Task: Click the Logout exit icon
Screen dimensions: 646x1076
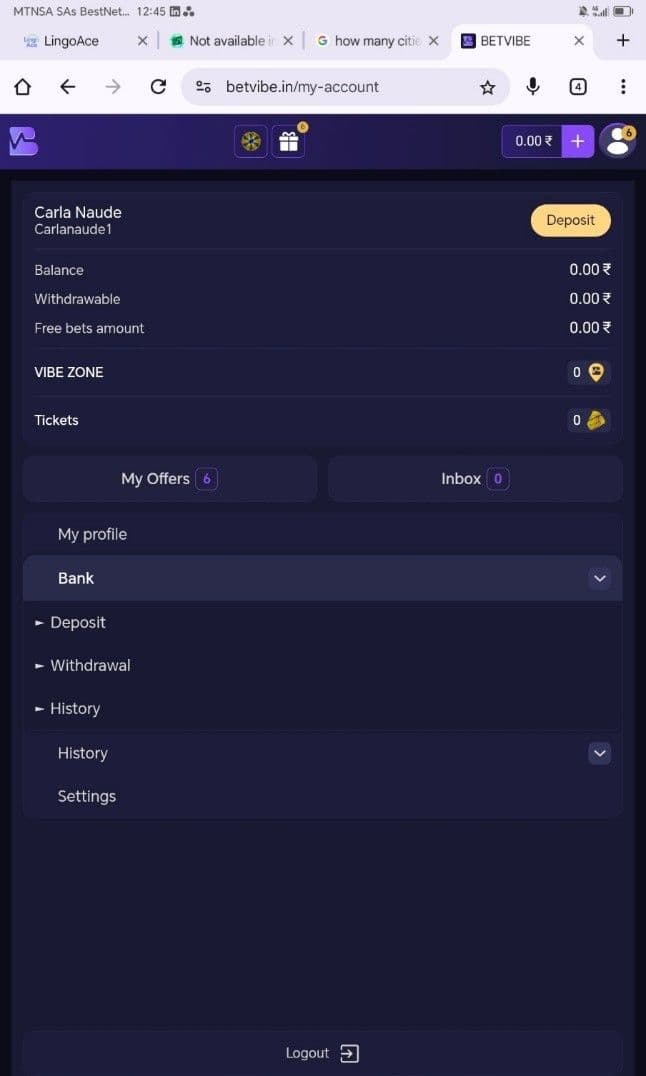Action: 348,1052
